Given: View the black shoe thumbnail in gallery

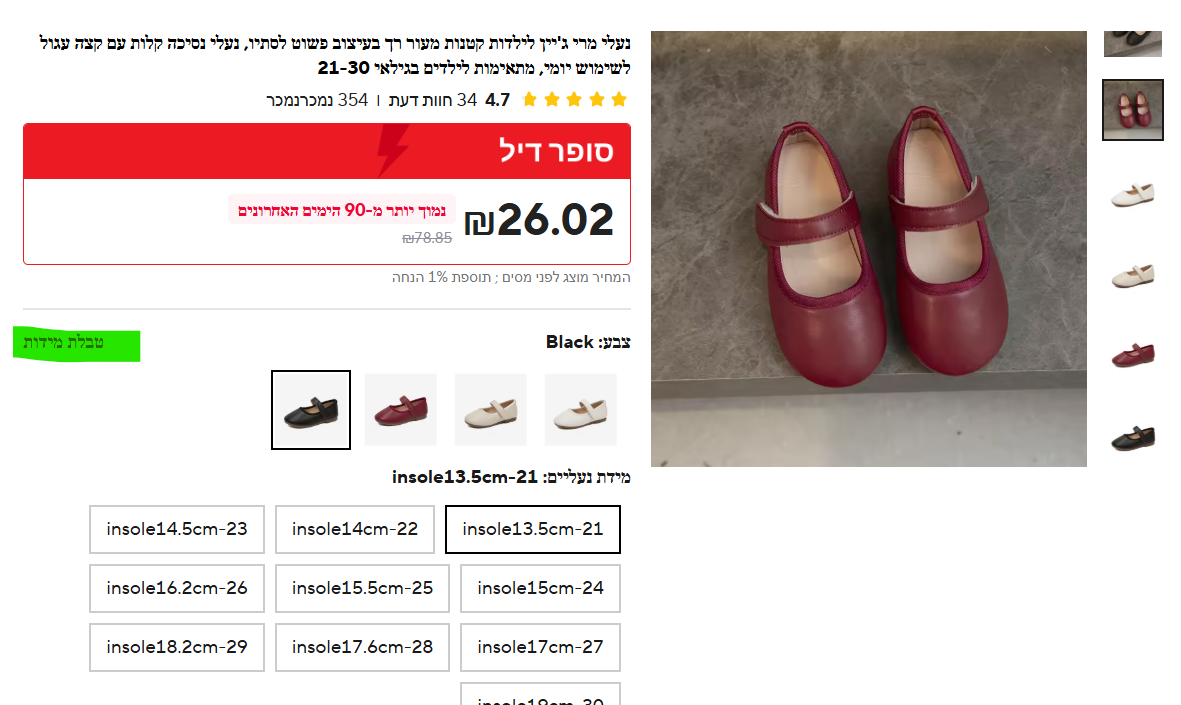Looking at the screenshot, I should (x=1133, y=437).
